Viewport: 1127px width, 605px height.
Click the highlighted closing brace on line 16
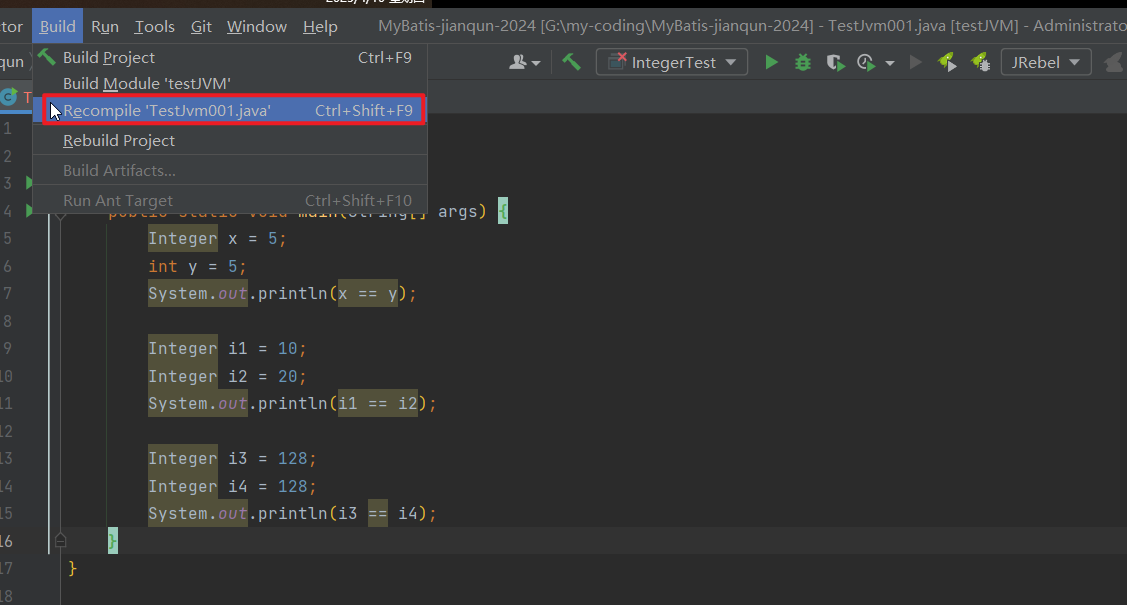coord(113,540)
